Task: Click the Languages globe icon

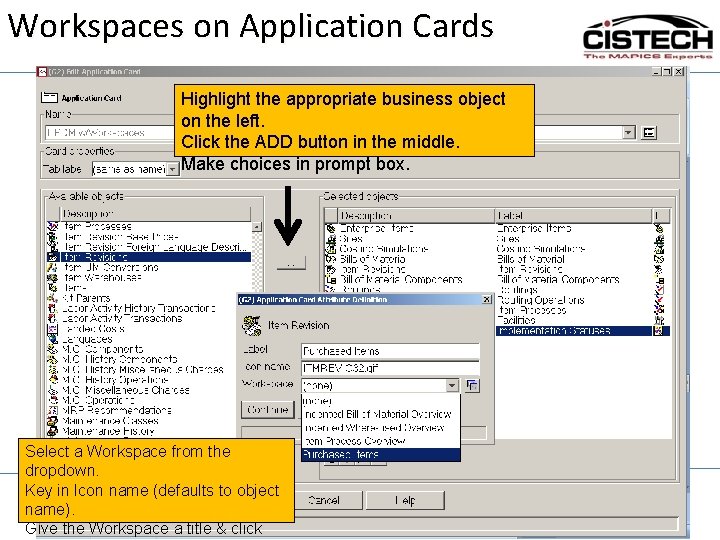Action: point(53,339)
